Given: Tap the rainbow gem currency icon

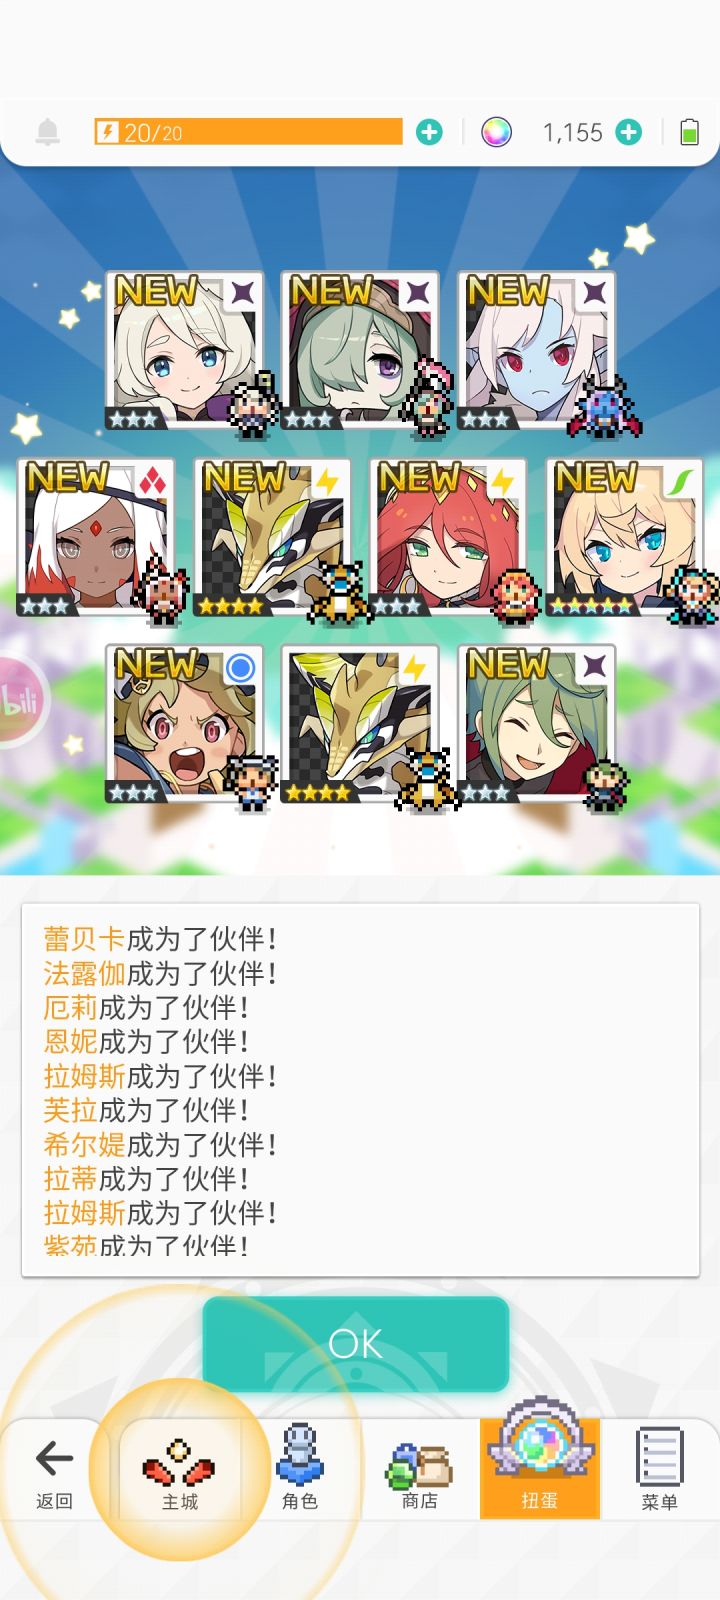Looking at the screenshot, I should (x=496, y=132).
